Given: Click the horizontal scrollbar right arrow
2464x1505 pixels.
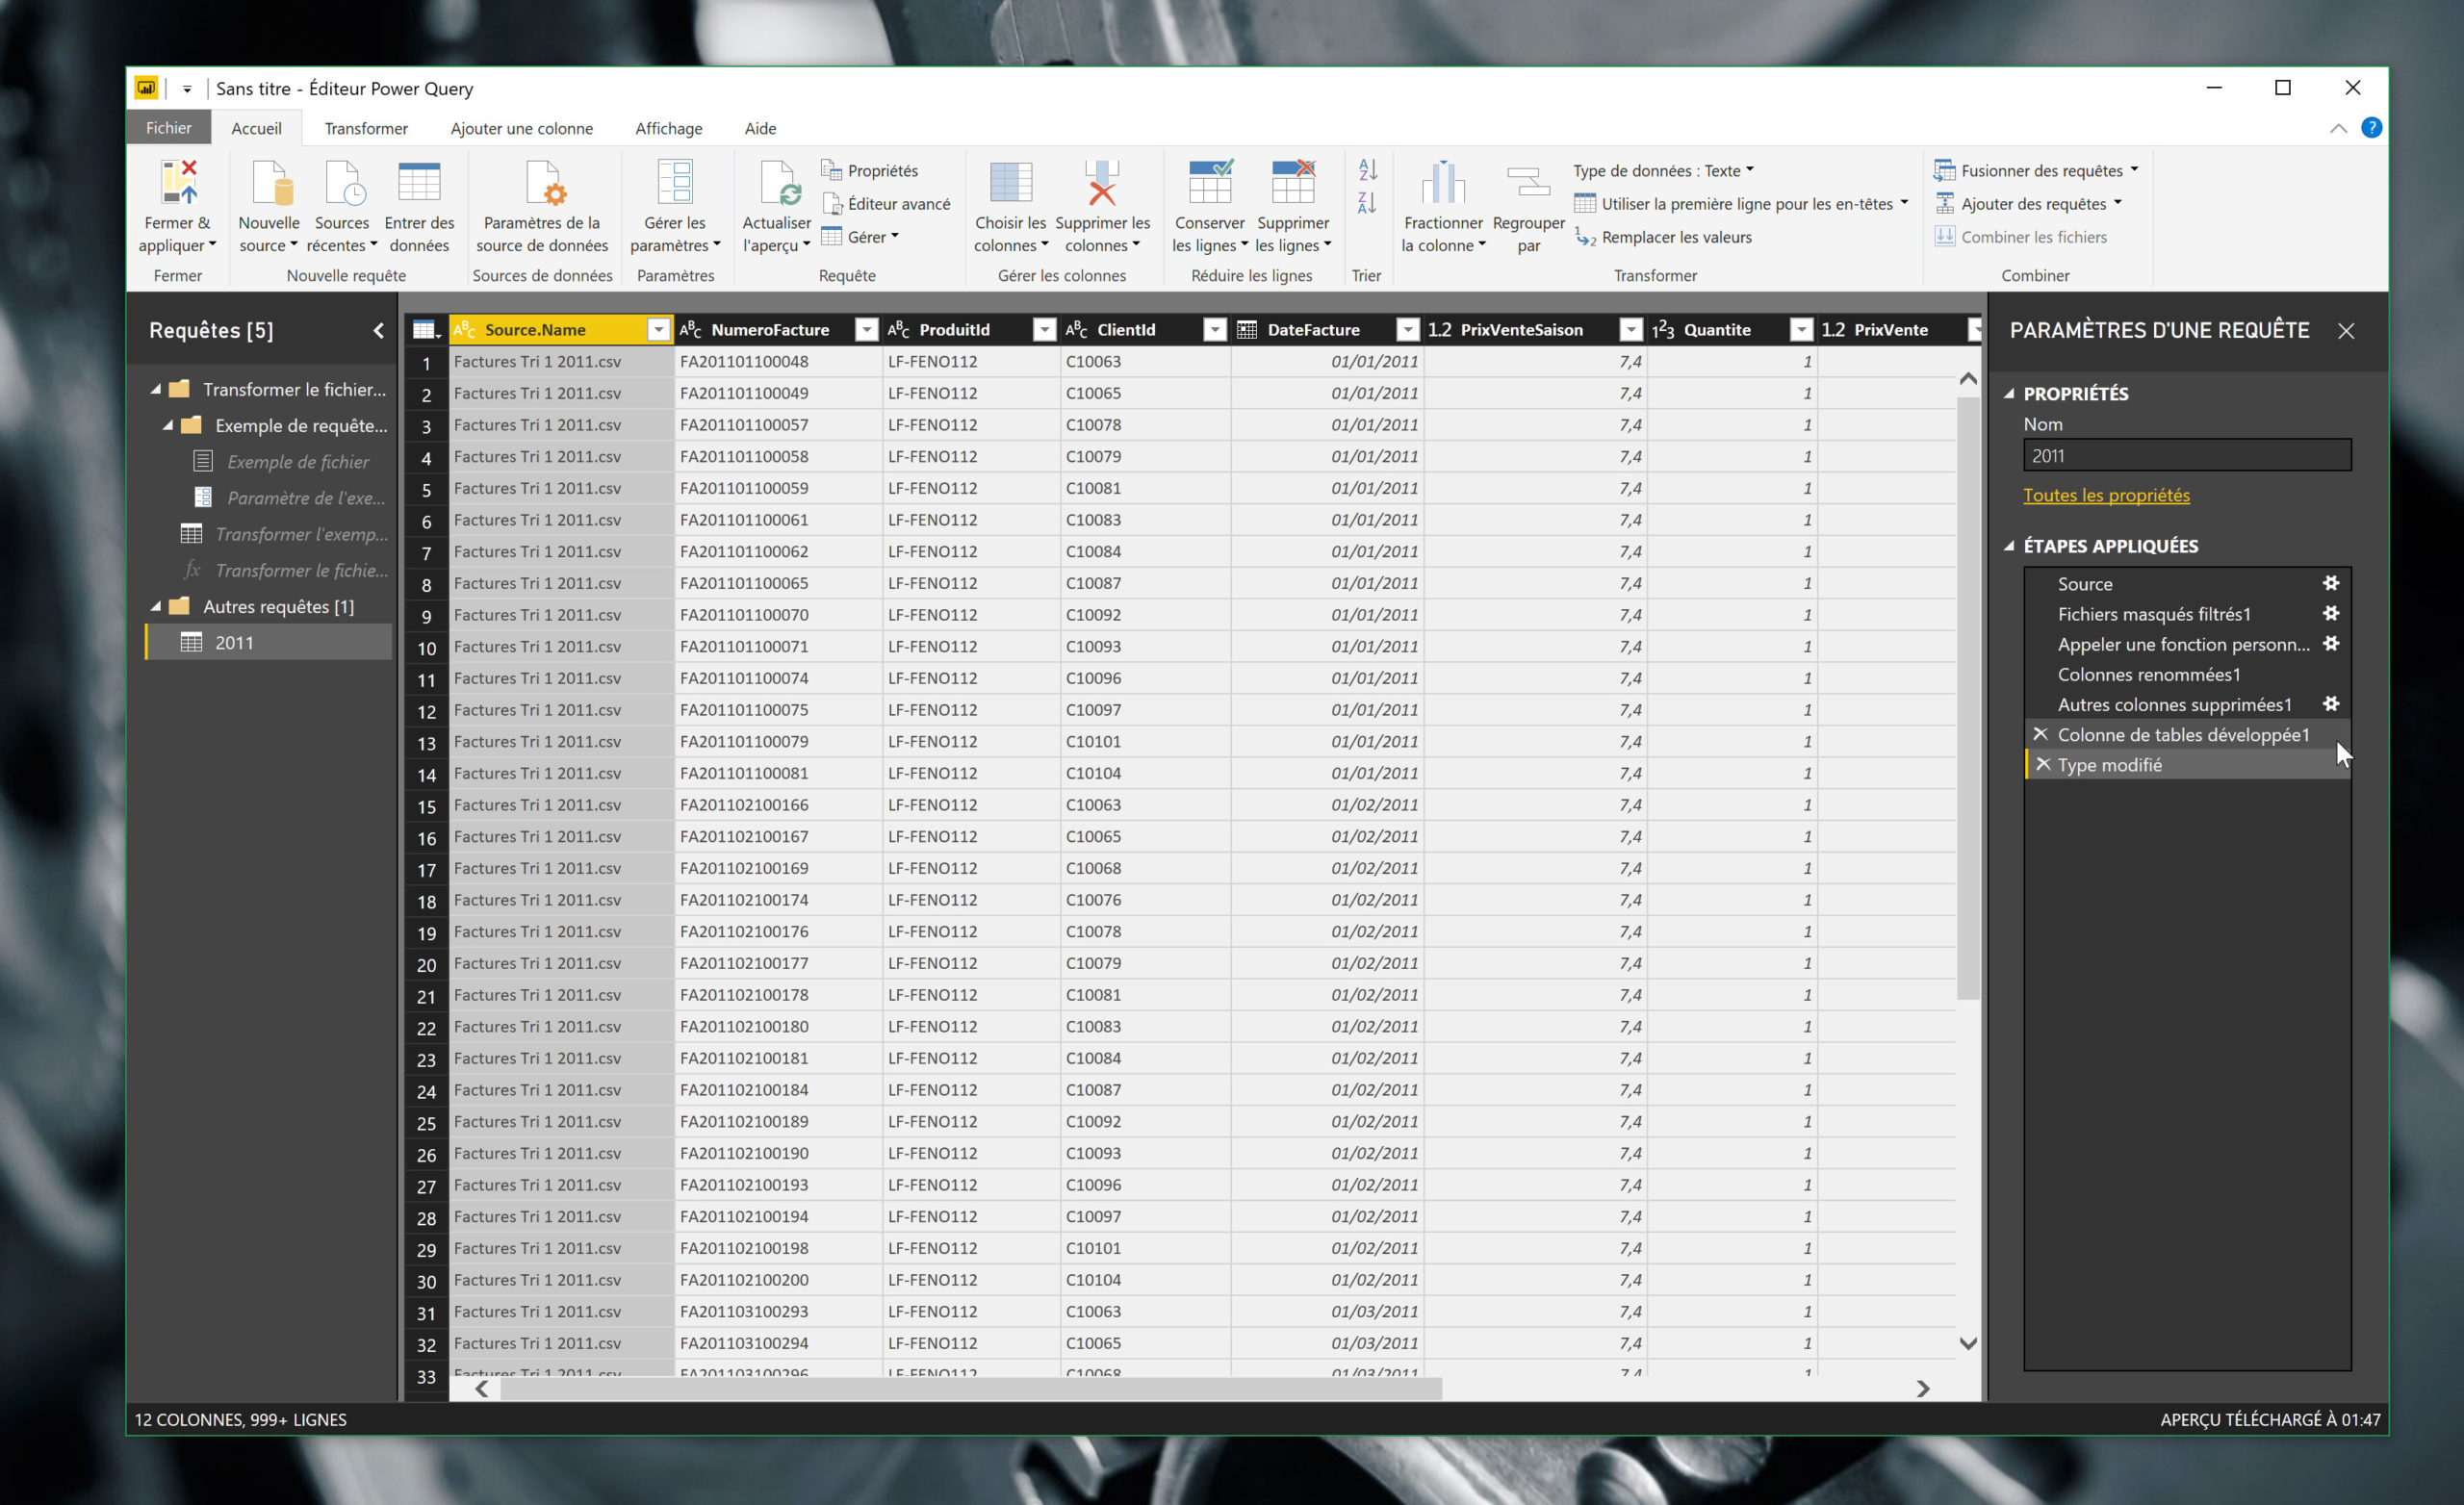Looking at the screenshot, I should (1922, 1388).
